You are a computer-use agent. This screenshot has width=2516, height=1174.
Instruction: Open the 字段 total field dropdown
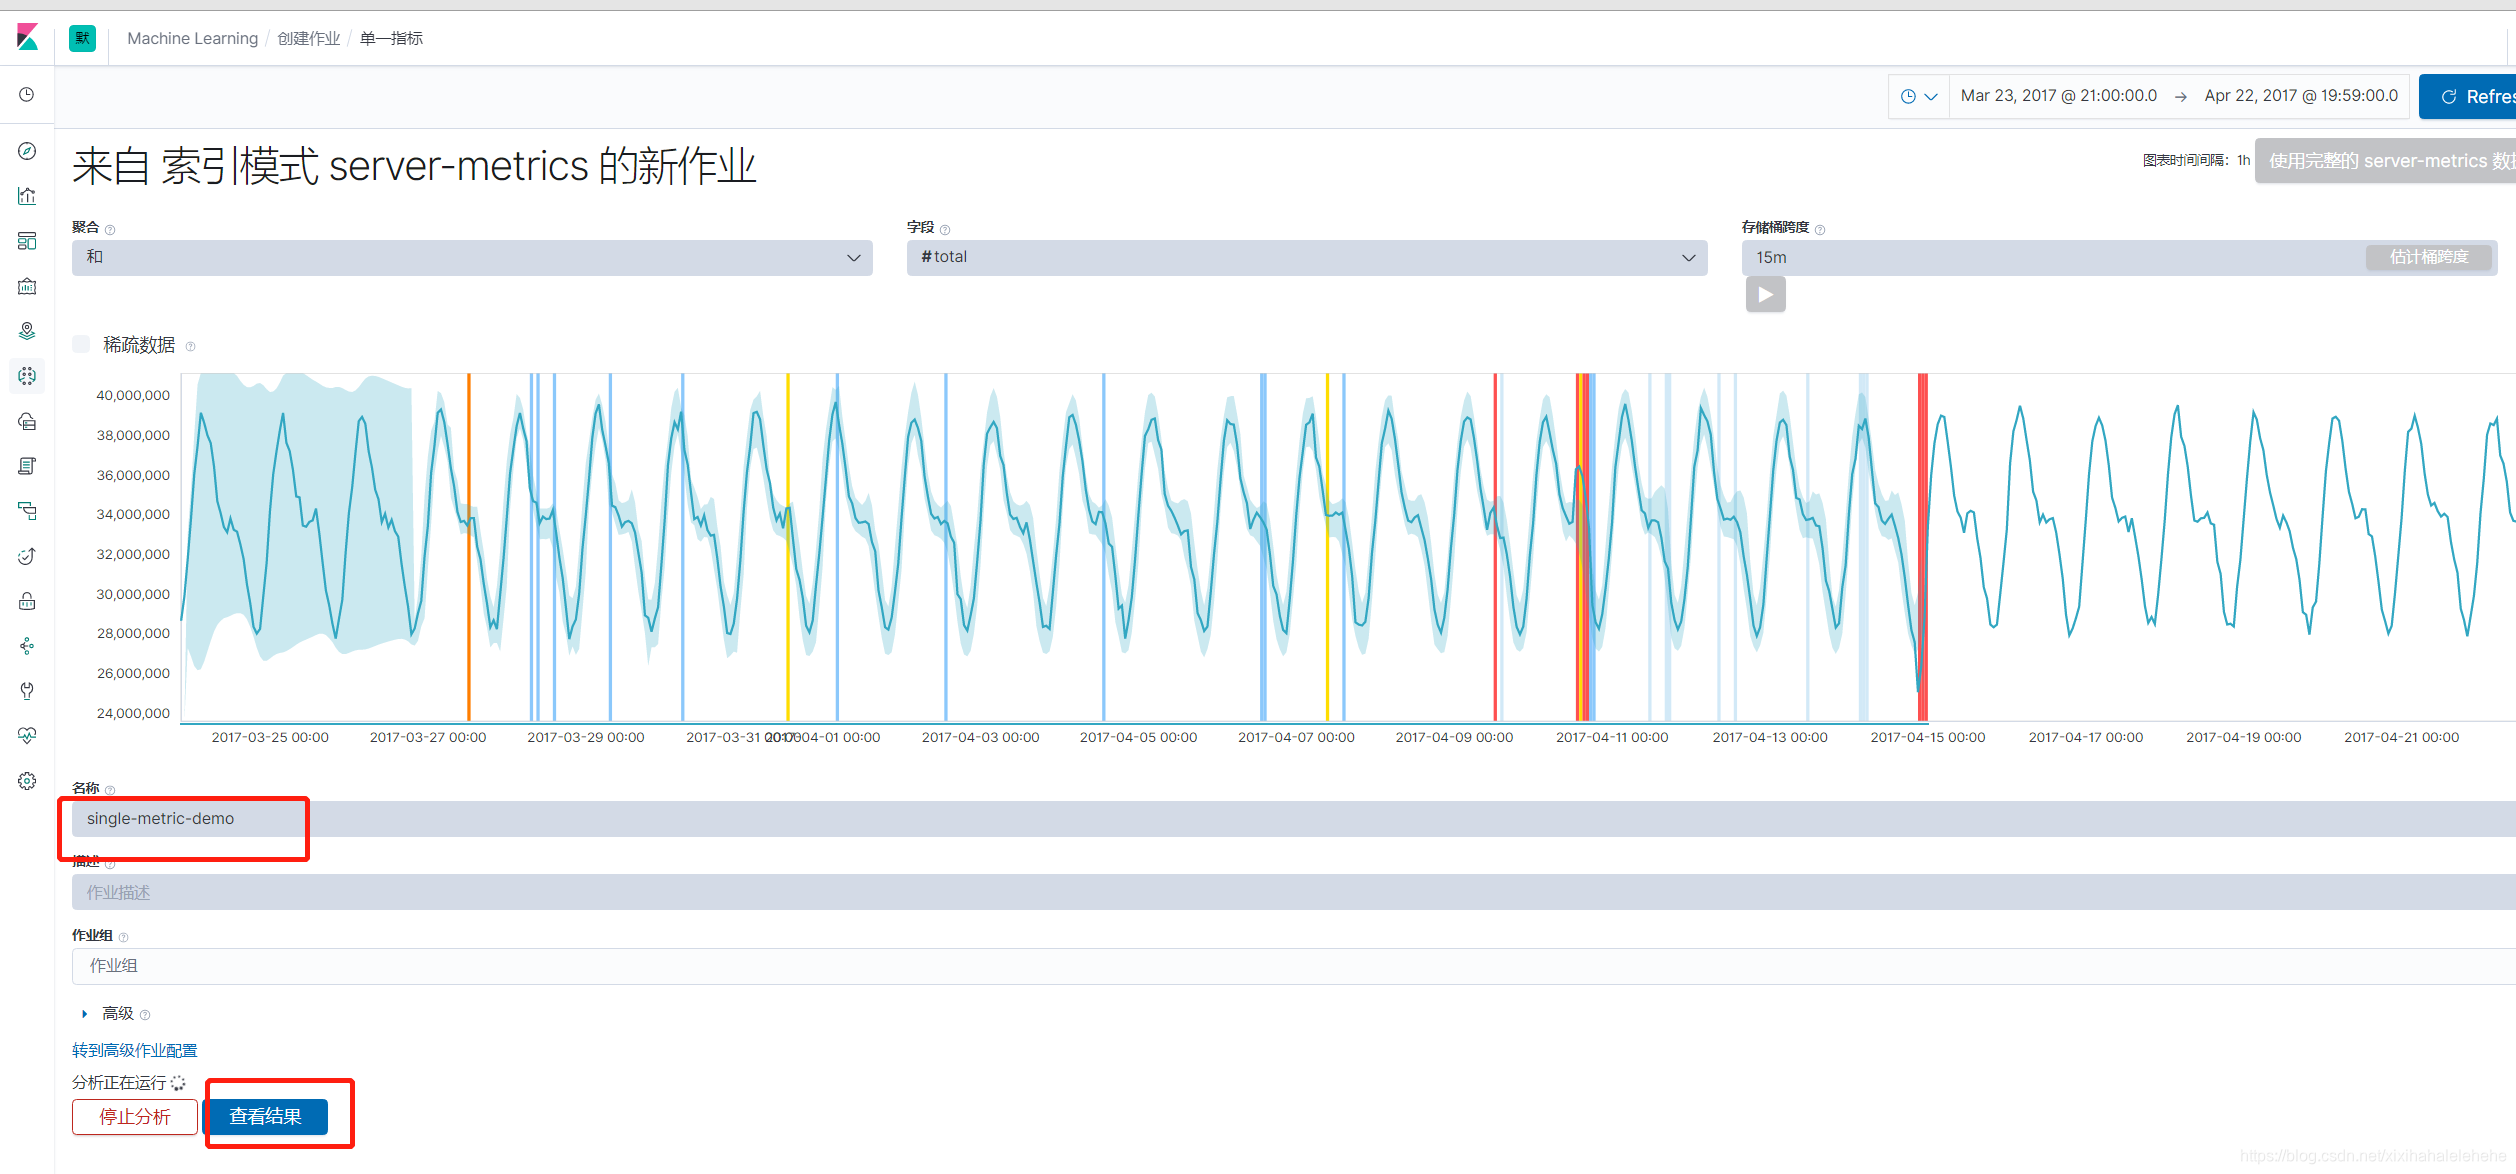click(x=1307, y=257)
